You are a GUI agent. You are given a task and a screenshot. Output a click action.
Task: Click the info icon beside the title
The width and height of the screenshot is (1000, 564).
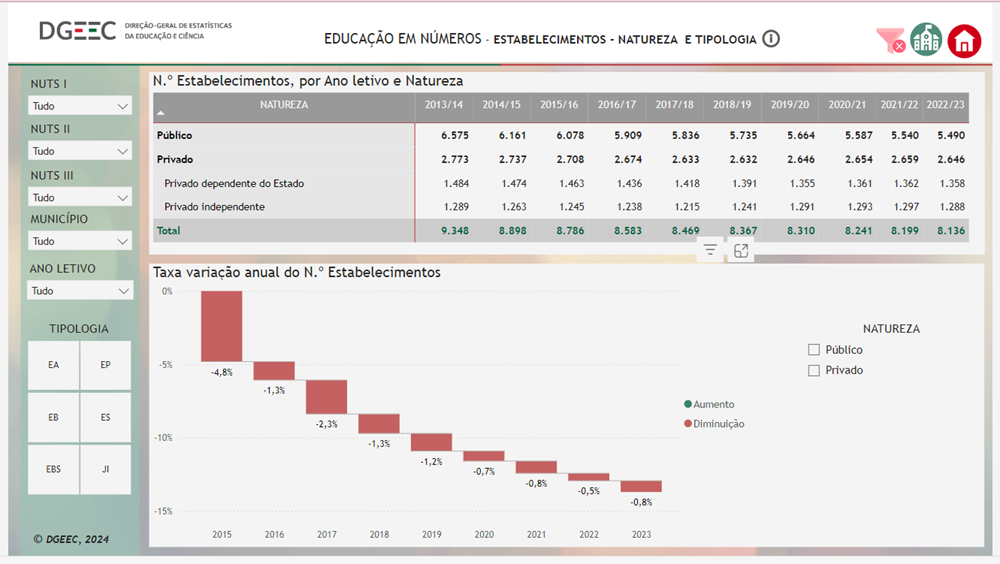point(771,39)
